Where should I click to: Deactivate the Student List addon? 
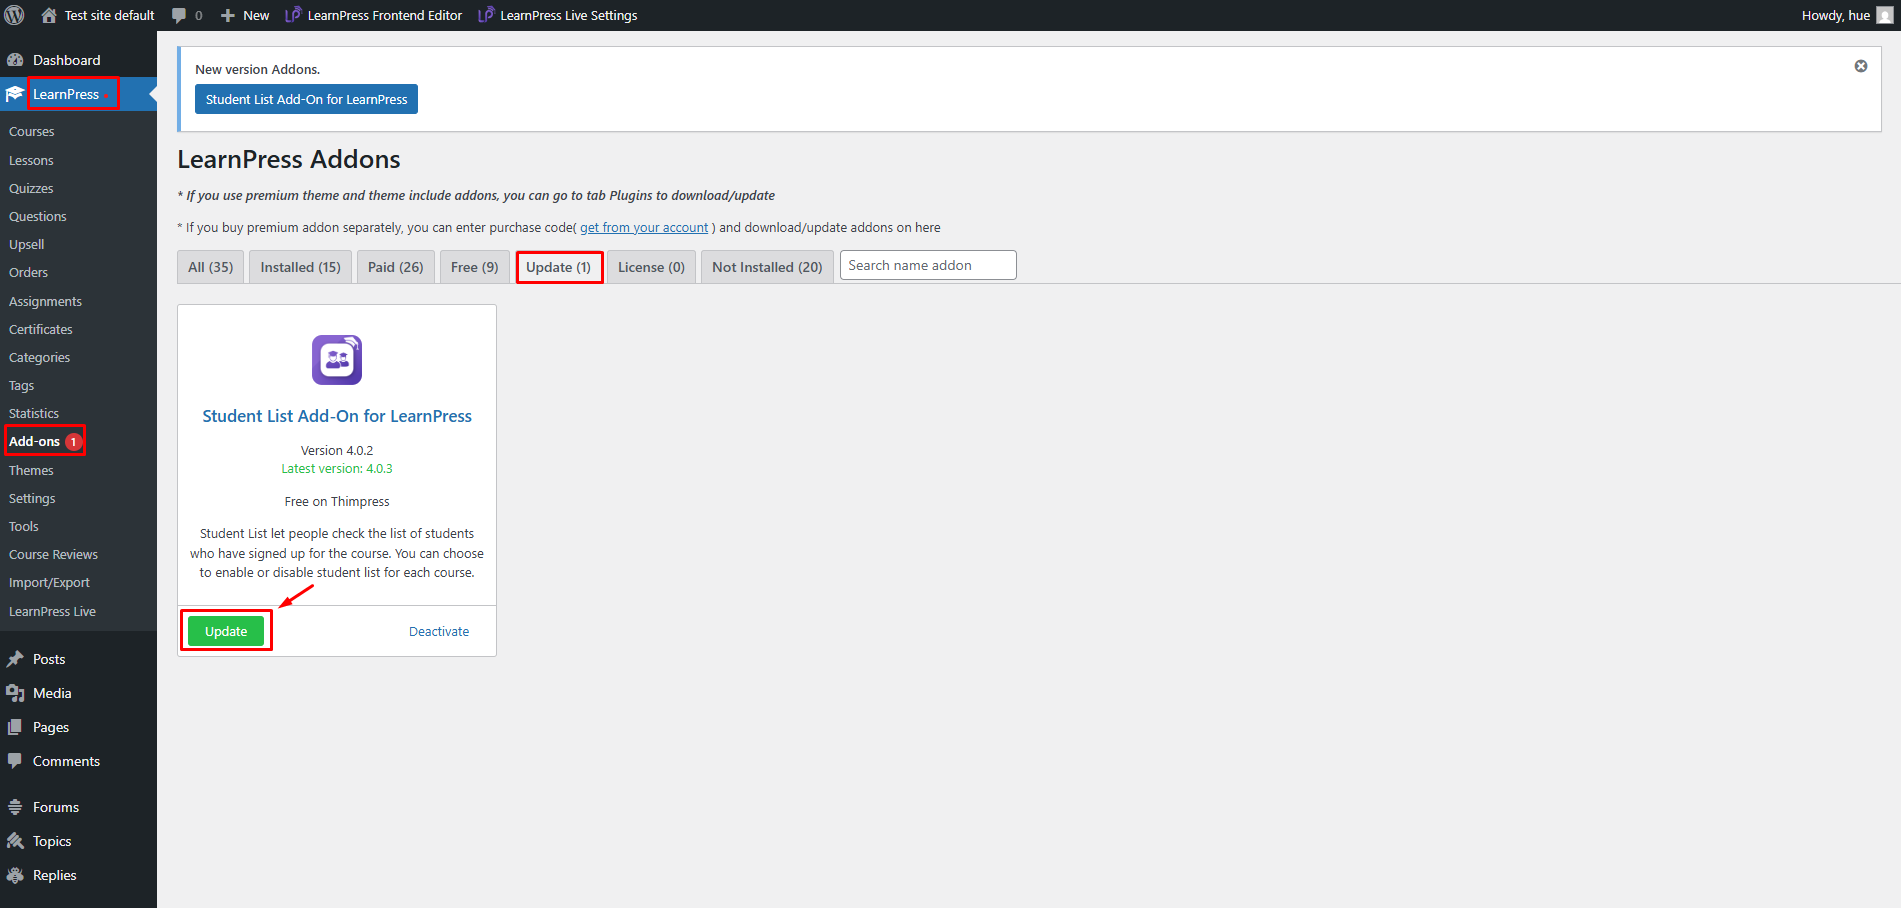pos(439,631)
